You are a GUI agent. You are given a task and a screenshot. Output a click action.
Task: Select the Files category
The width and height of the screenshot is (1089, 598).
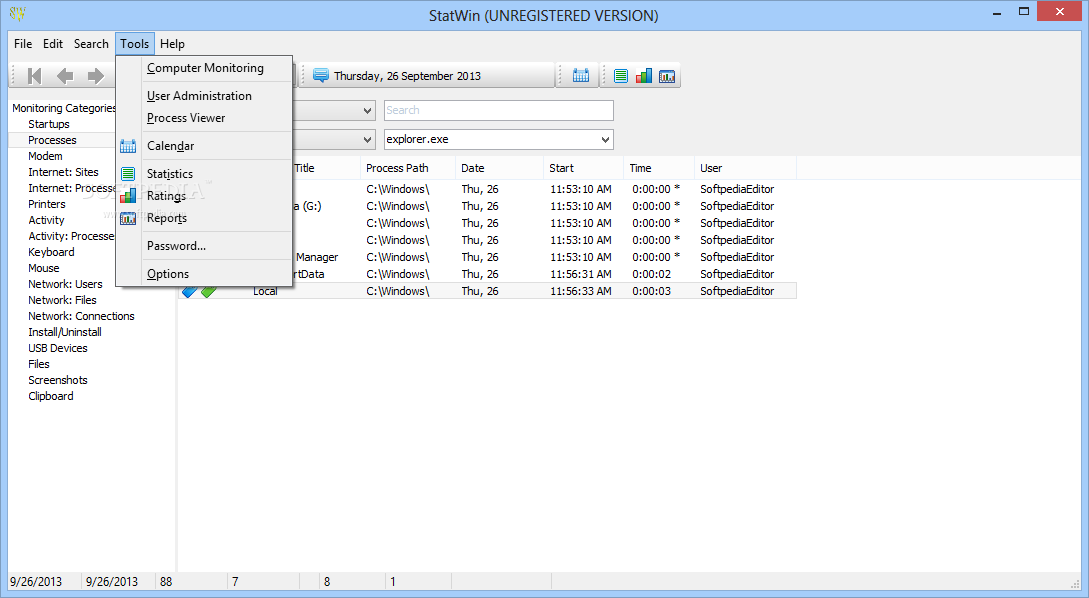coord(39,364)
